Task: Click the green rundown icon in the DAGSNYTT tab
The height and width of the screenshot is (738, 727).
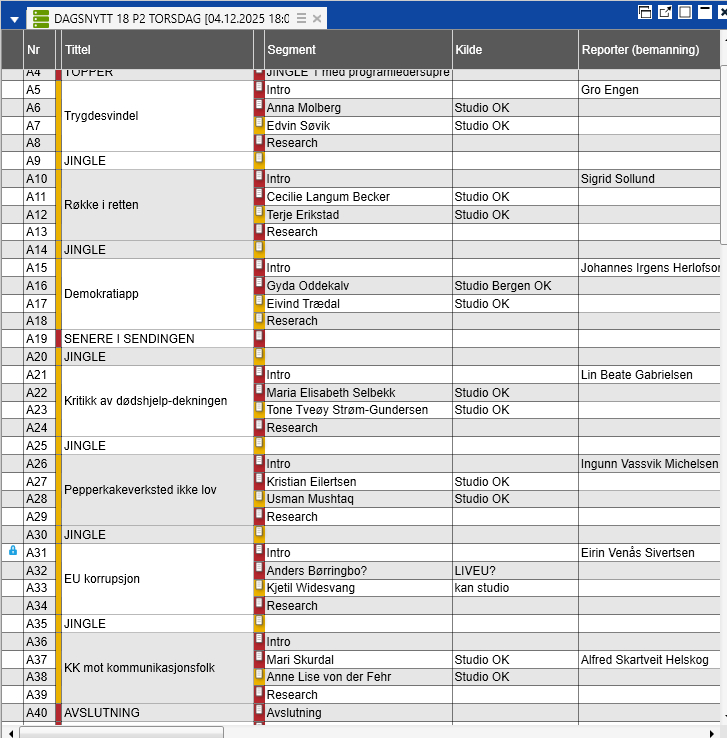Action: pyautogui.click(x=41, y=19)
